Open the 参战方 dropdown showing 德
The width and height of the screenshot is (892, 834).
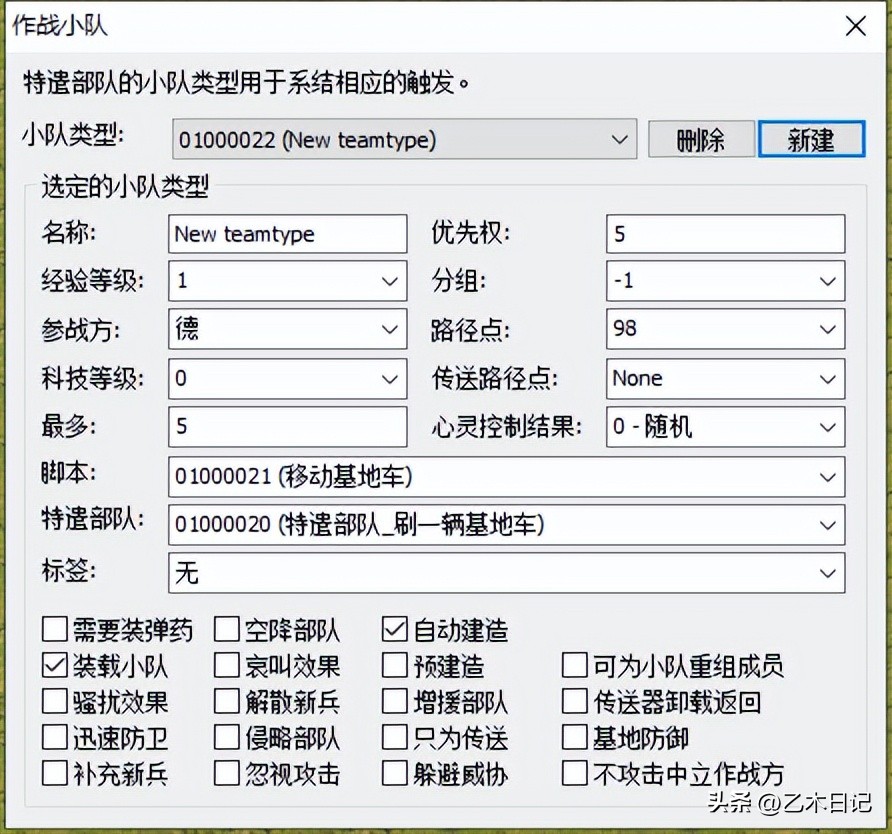tap(390, 329)
